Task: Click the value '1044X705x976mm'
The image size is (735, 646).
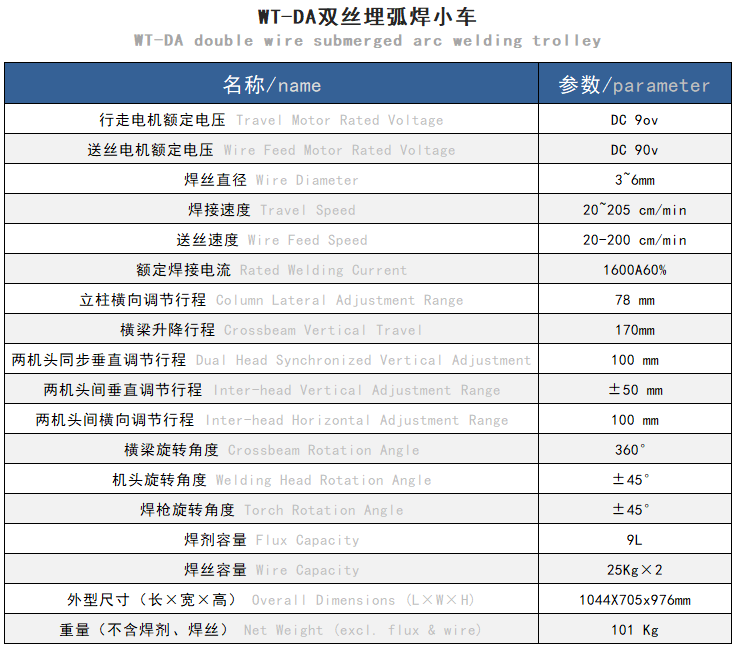Action: pos(635,600)
